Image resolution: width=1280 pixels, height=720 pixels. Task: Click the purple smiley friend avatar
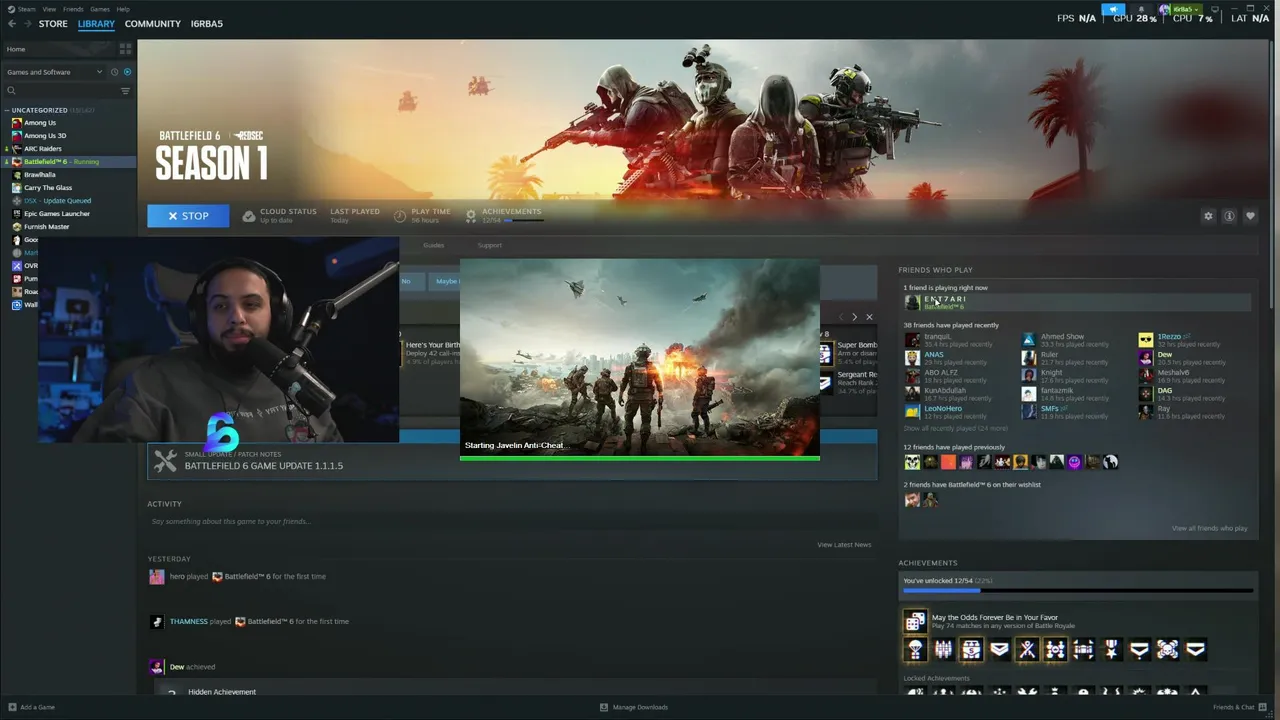coord(1075,462)
